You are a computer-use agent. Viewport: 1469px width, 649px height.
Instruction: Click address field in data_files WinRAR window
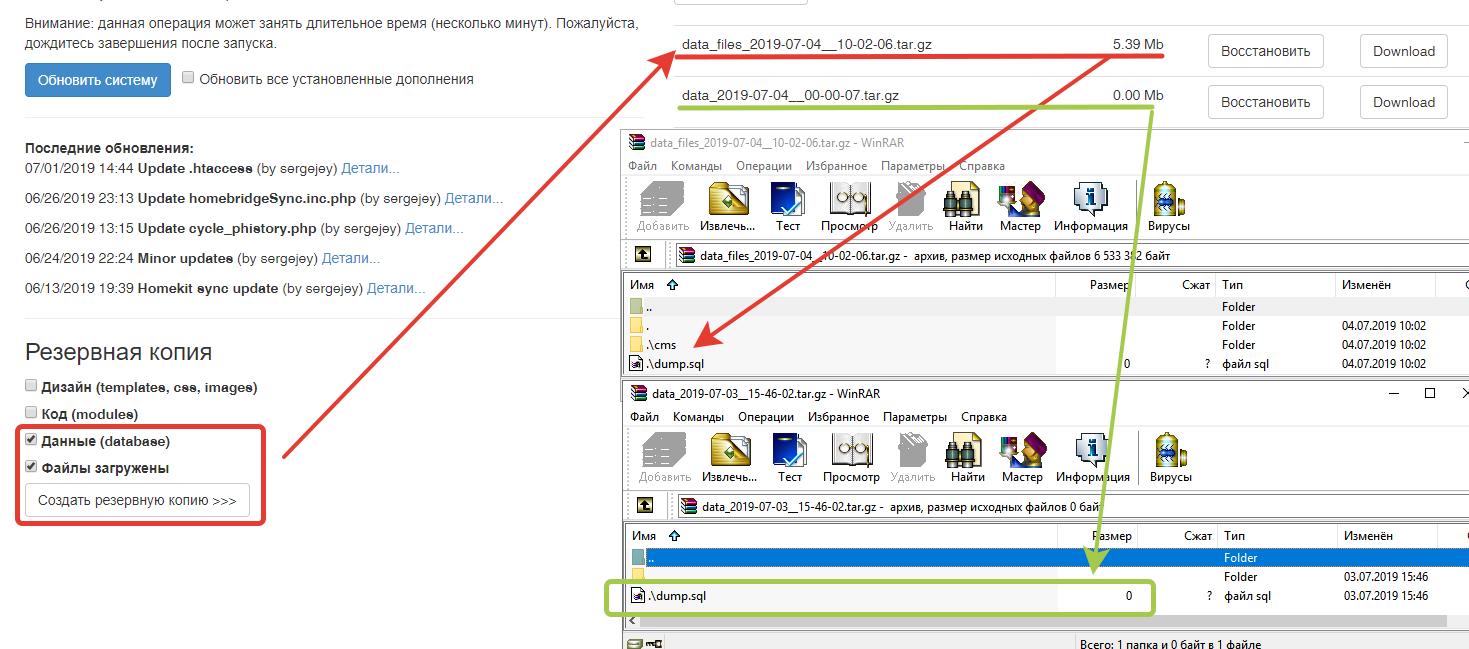coord(1071,255)
